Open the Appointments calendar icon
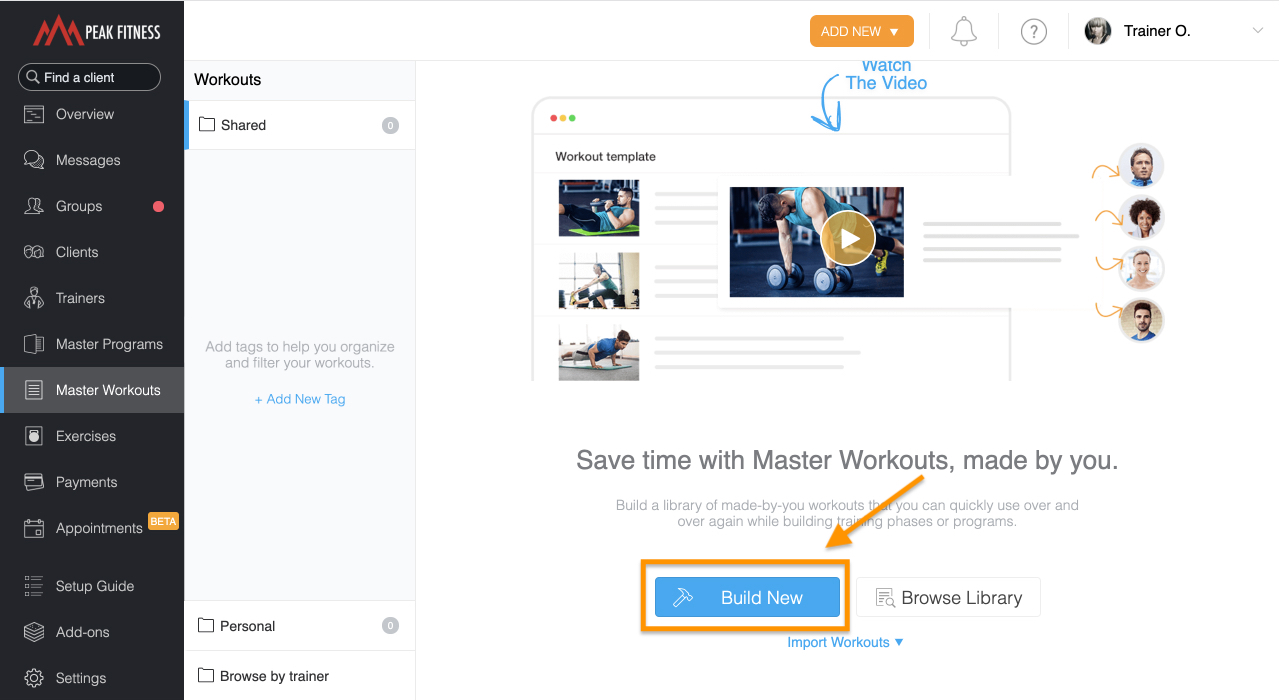This screenshot has height=700, width=1280. point(34,528)
